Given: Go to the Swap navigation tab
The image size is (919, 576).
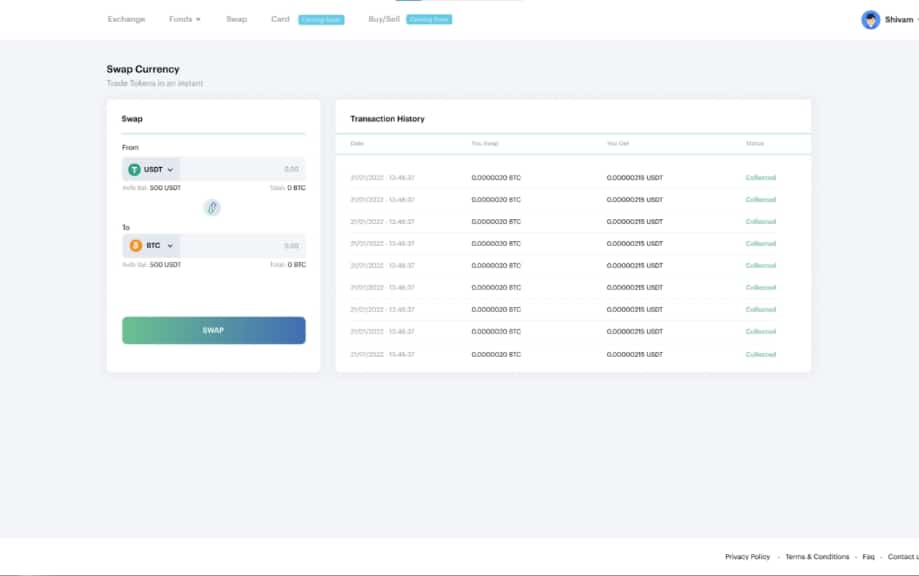Looking at the screenshot, I should [237, 19].
